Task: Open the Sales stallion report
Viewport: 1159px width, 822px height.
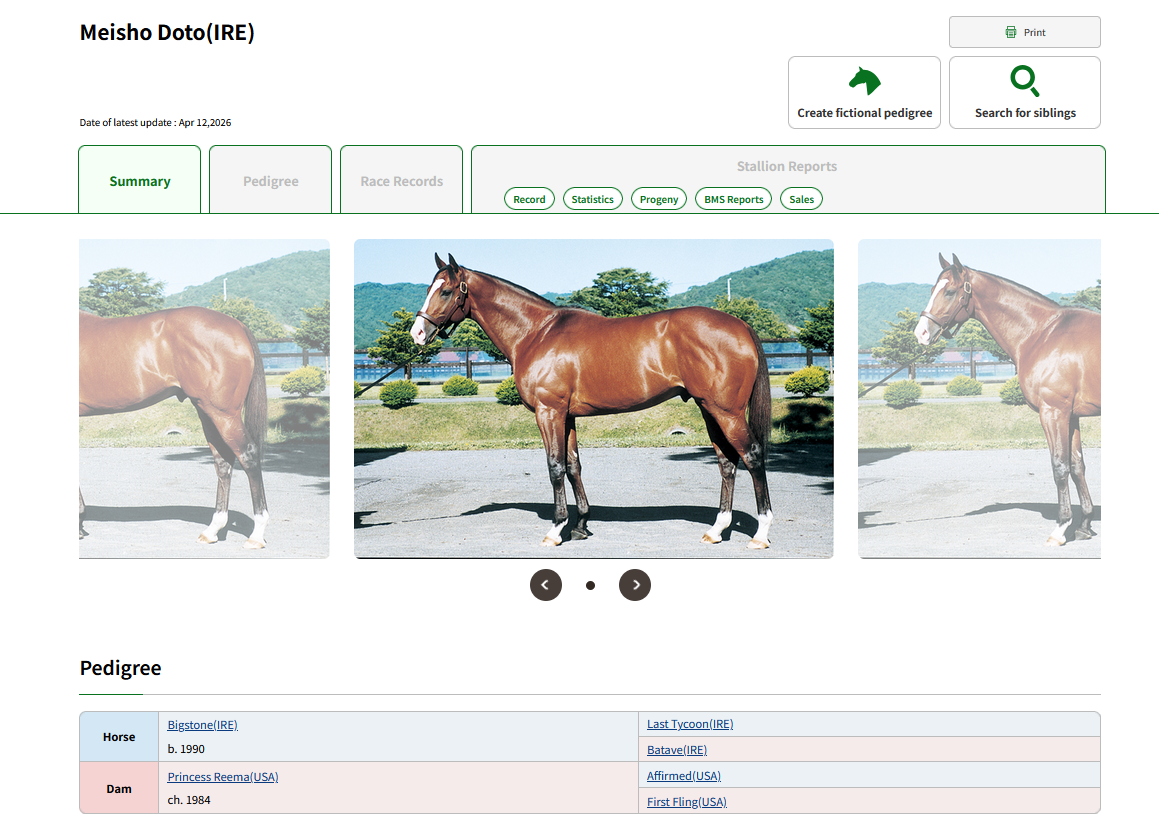Action: [801, 199]
